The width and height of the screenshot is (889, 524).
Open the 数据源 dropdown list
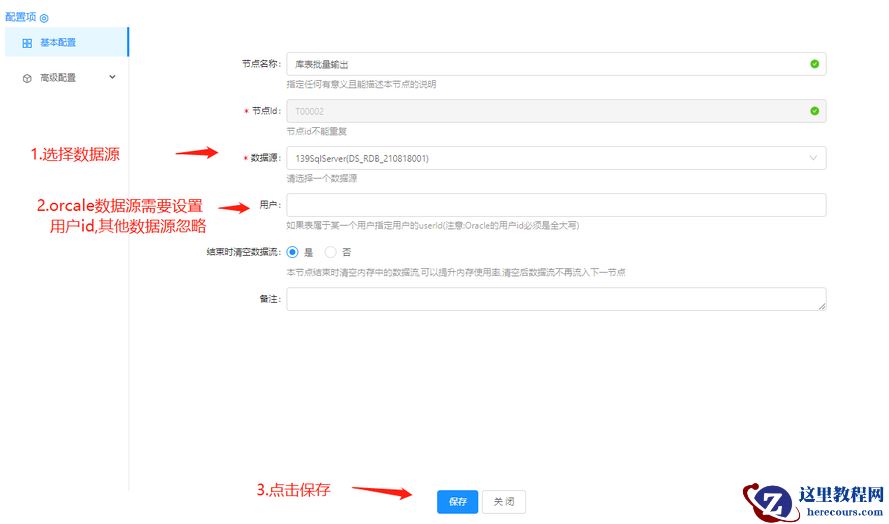click(556, 158)
